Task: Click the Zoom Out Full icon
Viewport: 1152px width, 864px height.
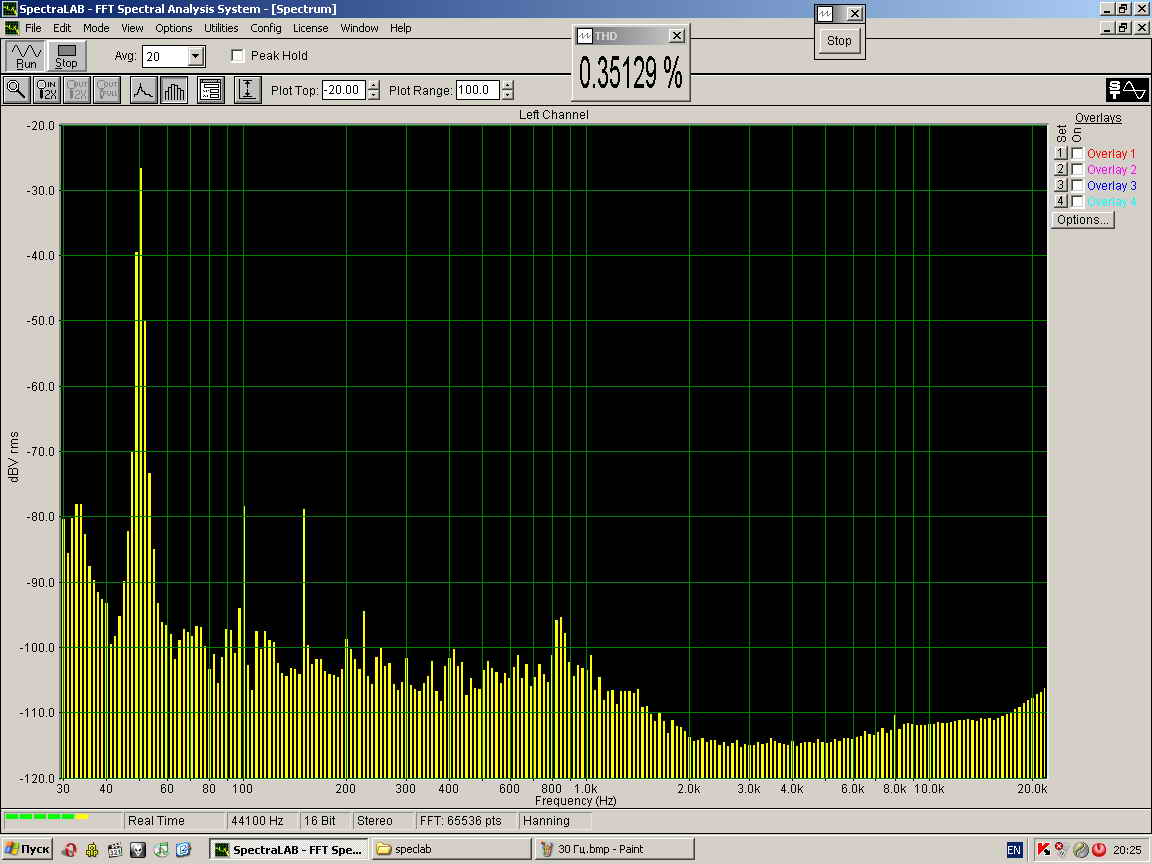Action: [x=107, y=90]
